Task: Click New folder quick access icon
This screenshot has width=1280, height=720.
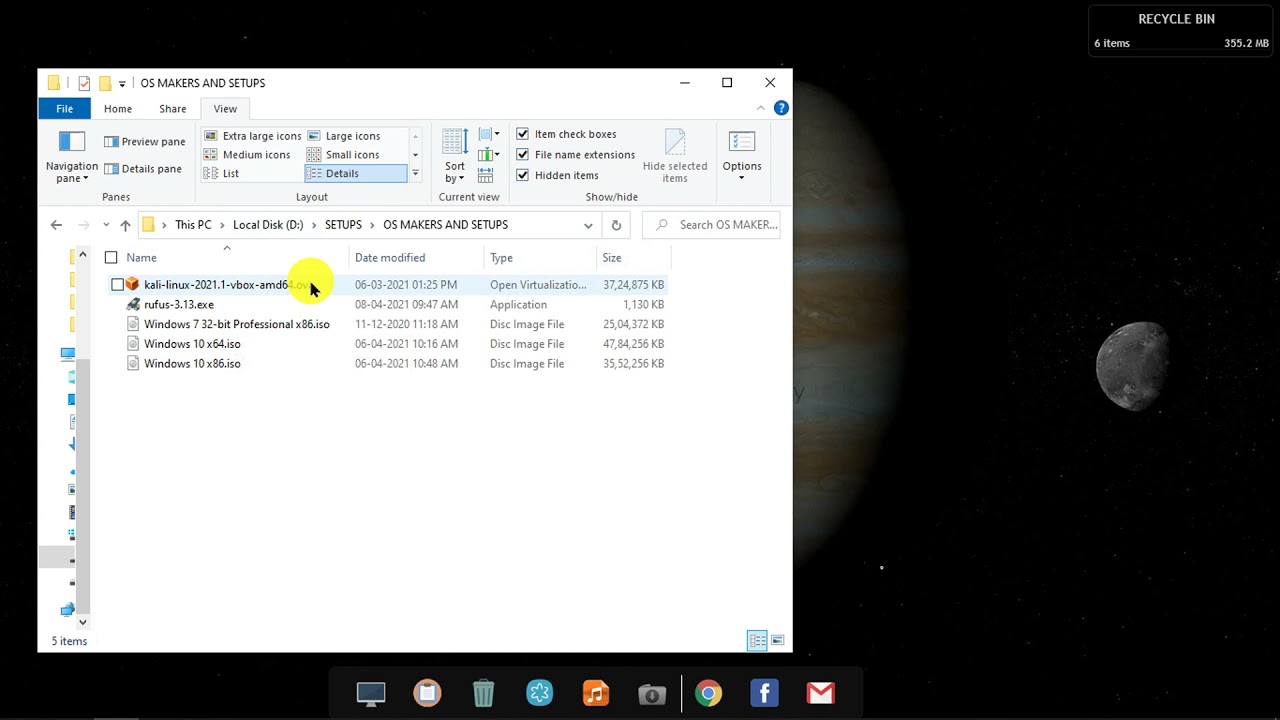Action: tap(104, 83)
